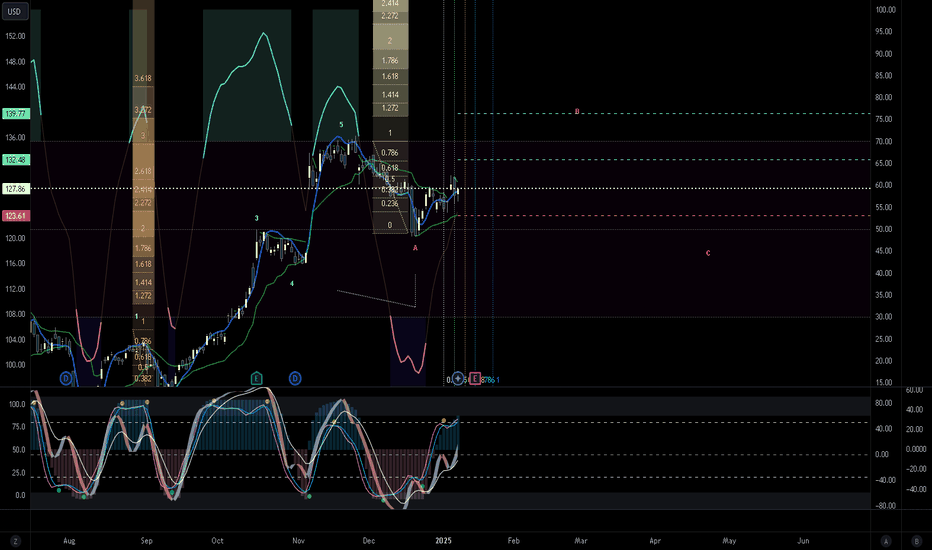
Task: Click the green wave label 3
Action: [x=257, y=219]
